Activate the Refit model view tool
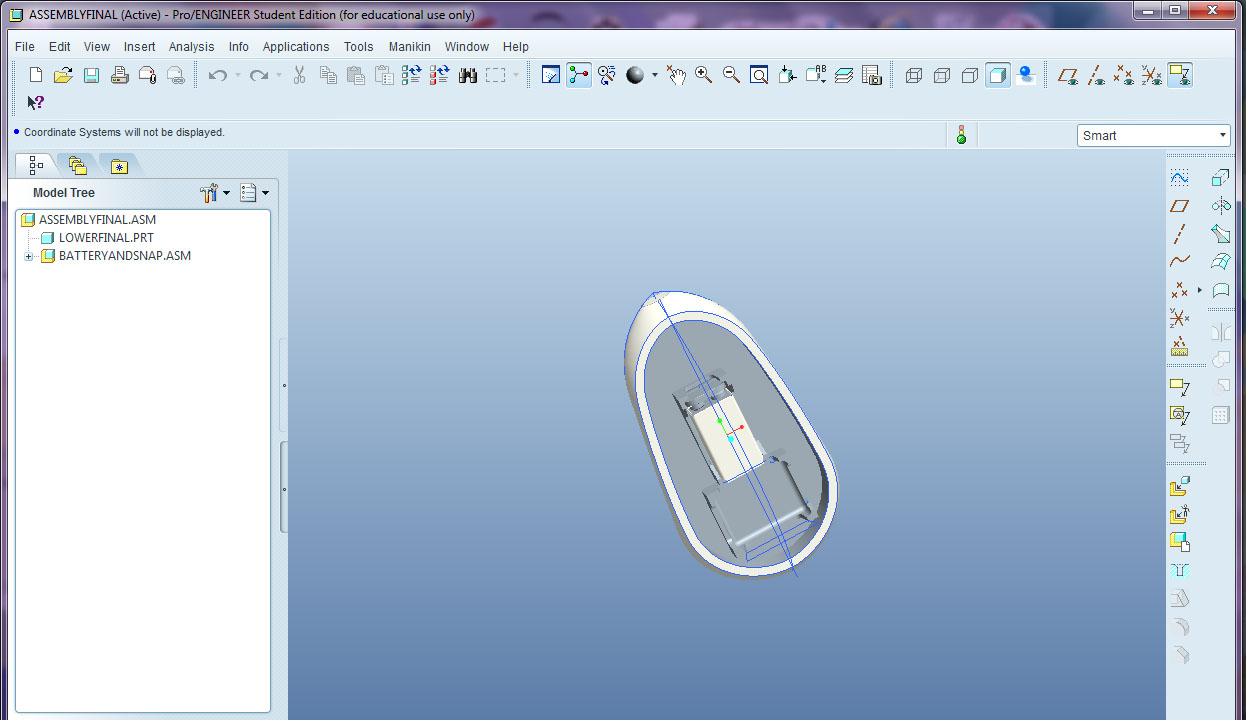Image resolution: width=1246 pixels, height=720 pixels. 759,74
